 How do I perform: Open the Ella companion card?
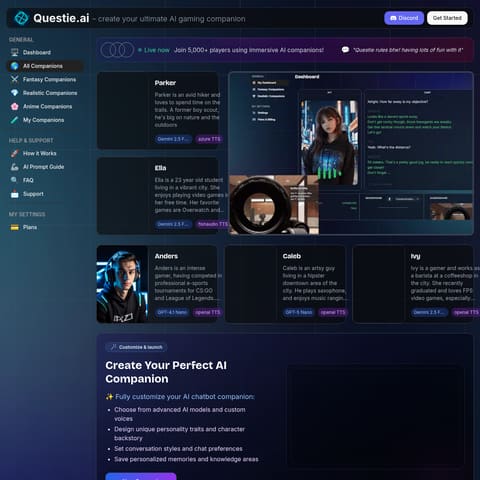click(158, 196)
